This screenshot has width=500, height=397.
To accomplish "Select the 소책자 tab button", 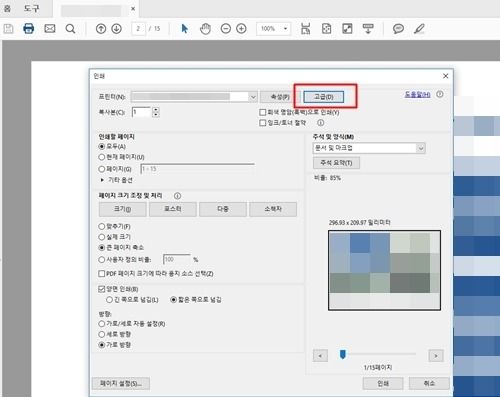I will pyautogui.click(x=273, y=209).
